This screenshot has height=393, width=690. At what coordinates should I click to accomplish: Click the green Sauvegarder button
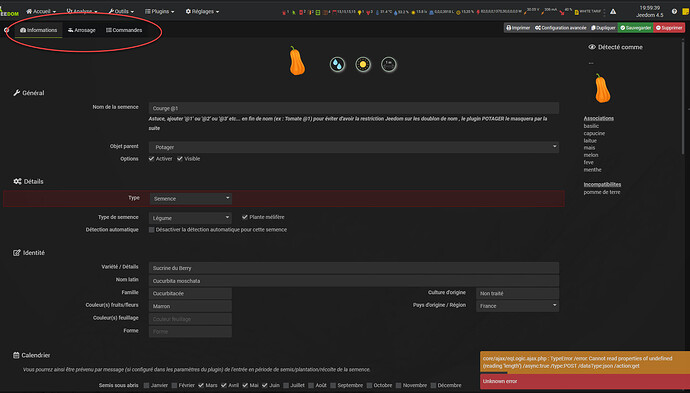(x=635, y=28)
